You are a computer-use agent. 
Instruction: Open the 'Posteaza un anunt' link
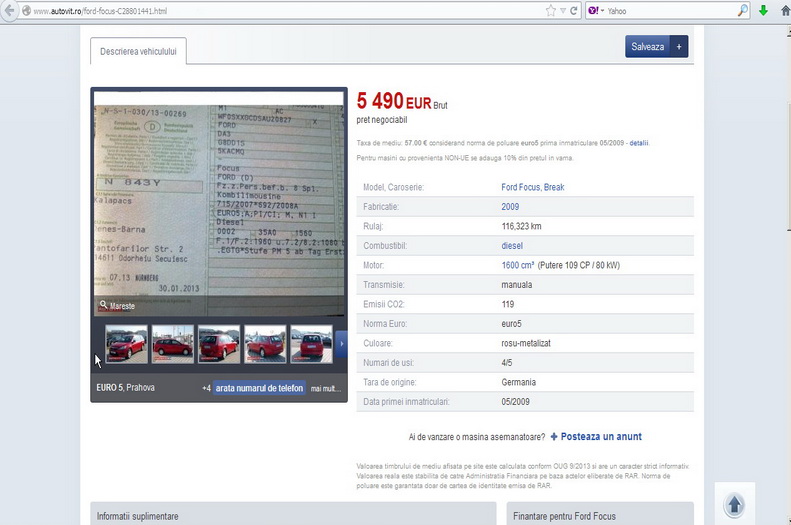point(596,437)
